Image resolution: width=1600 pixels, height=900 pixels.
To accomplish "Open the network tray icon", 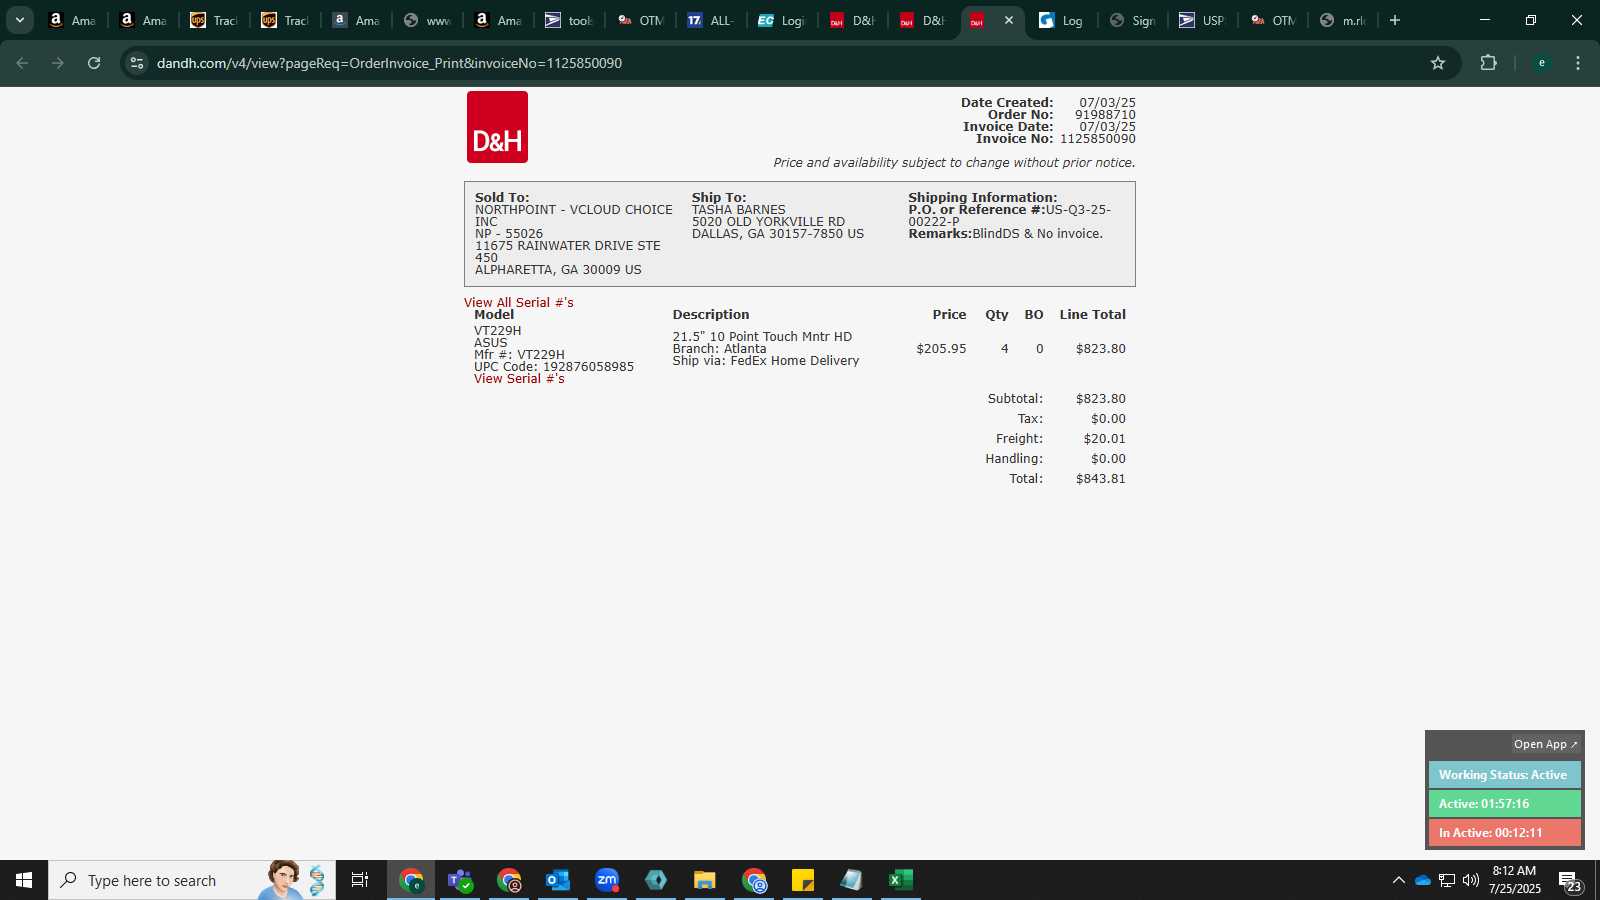I will pyautogui.click(x=1447, y=880).
